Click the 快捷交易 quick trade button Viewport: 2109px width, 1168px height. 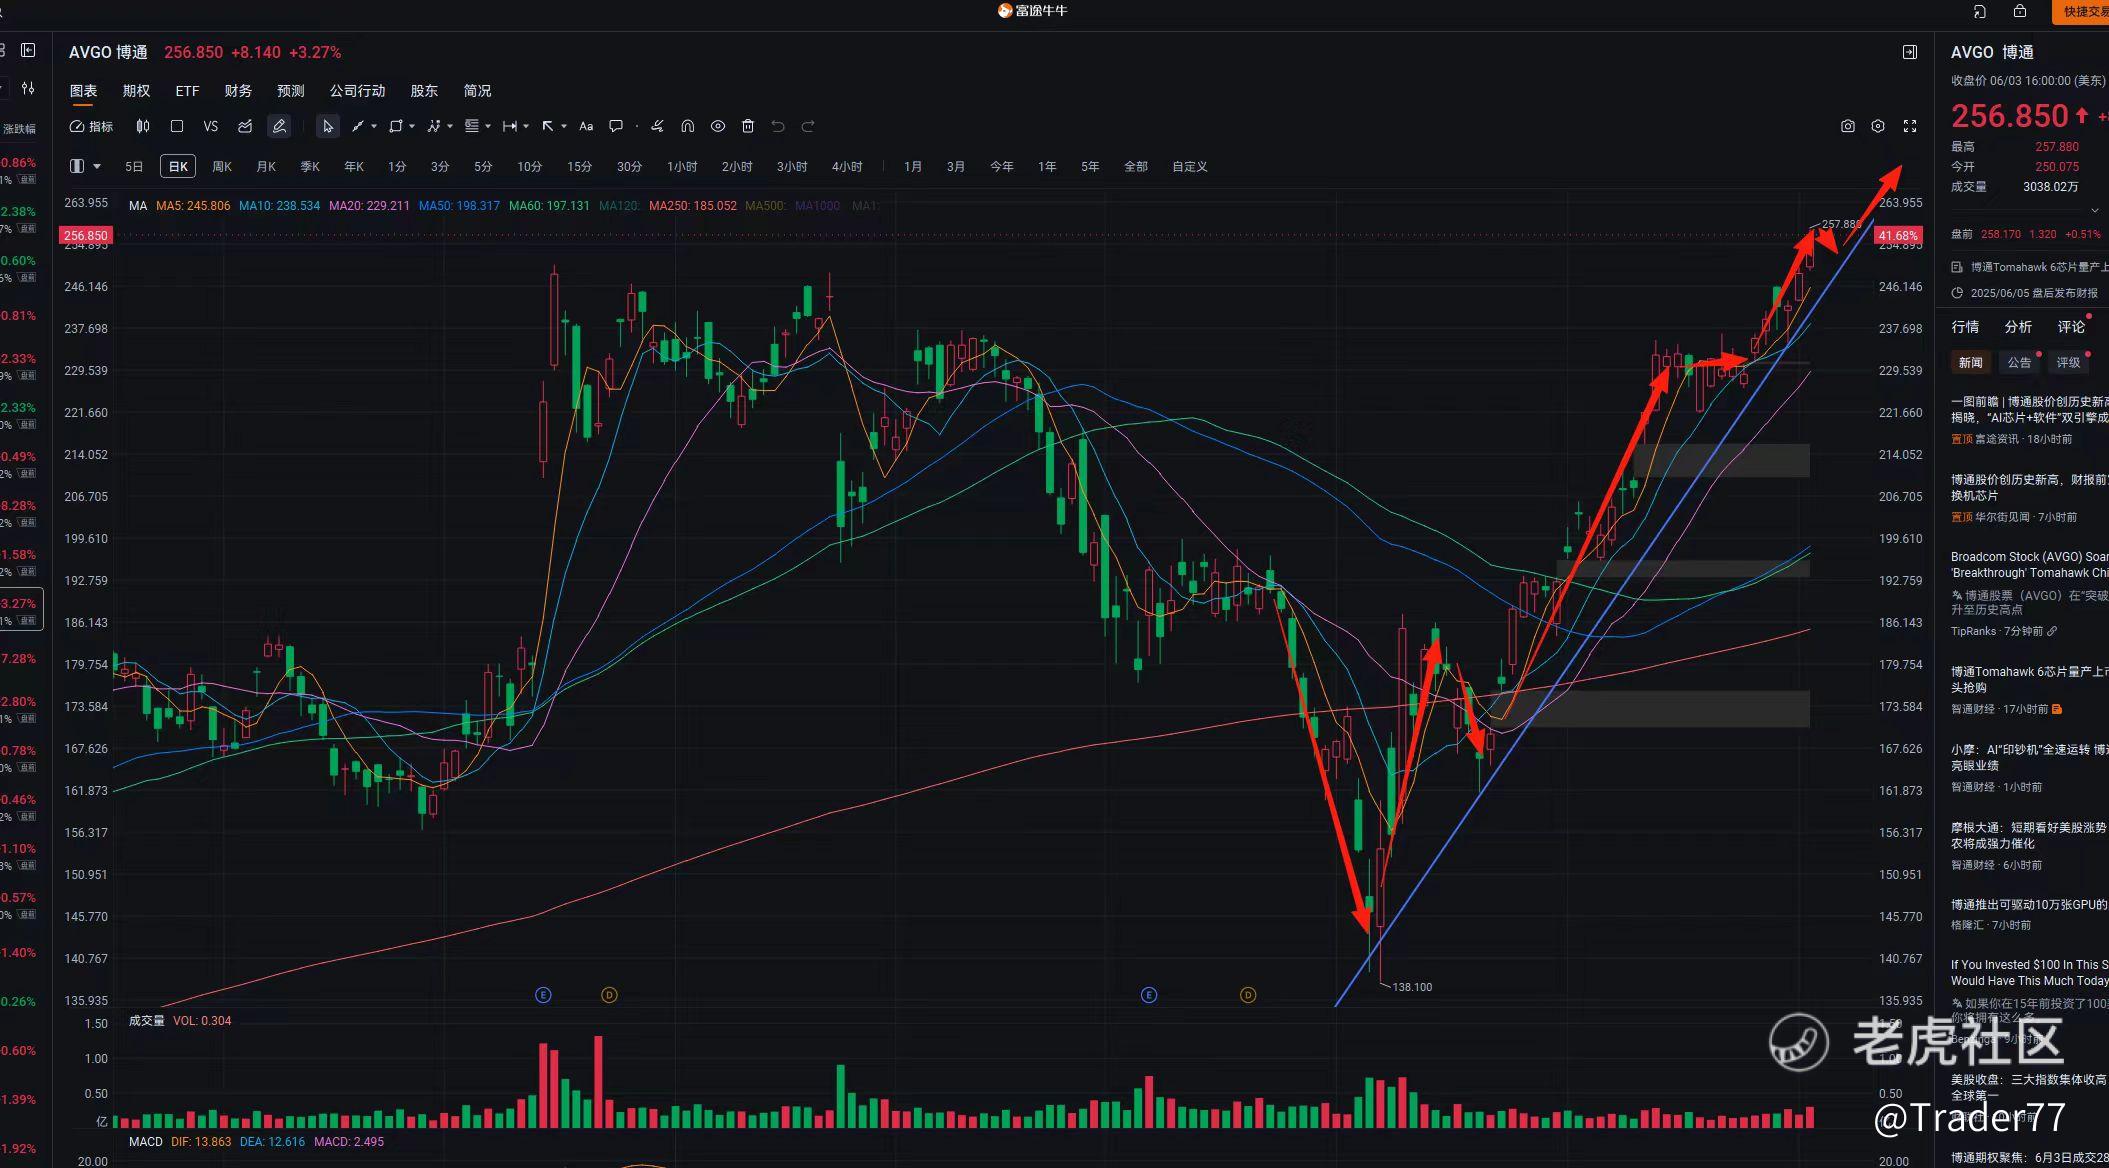(2082, 12)
